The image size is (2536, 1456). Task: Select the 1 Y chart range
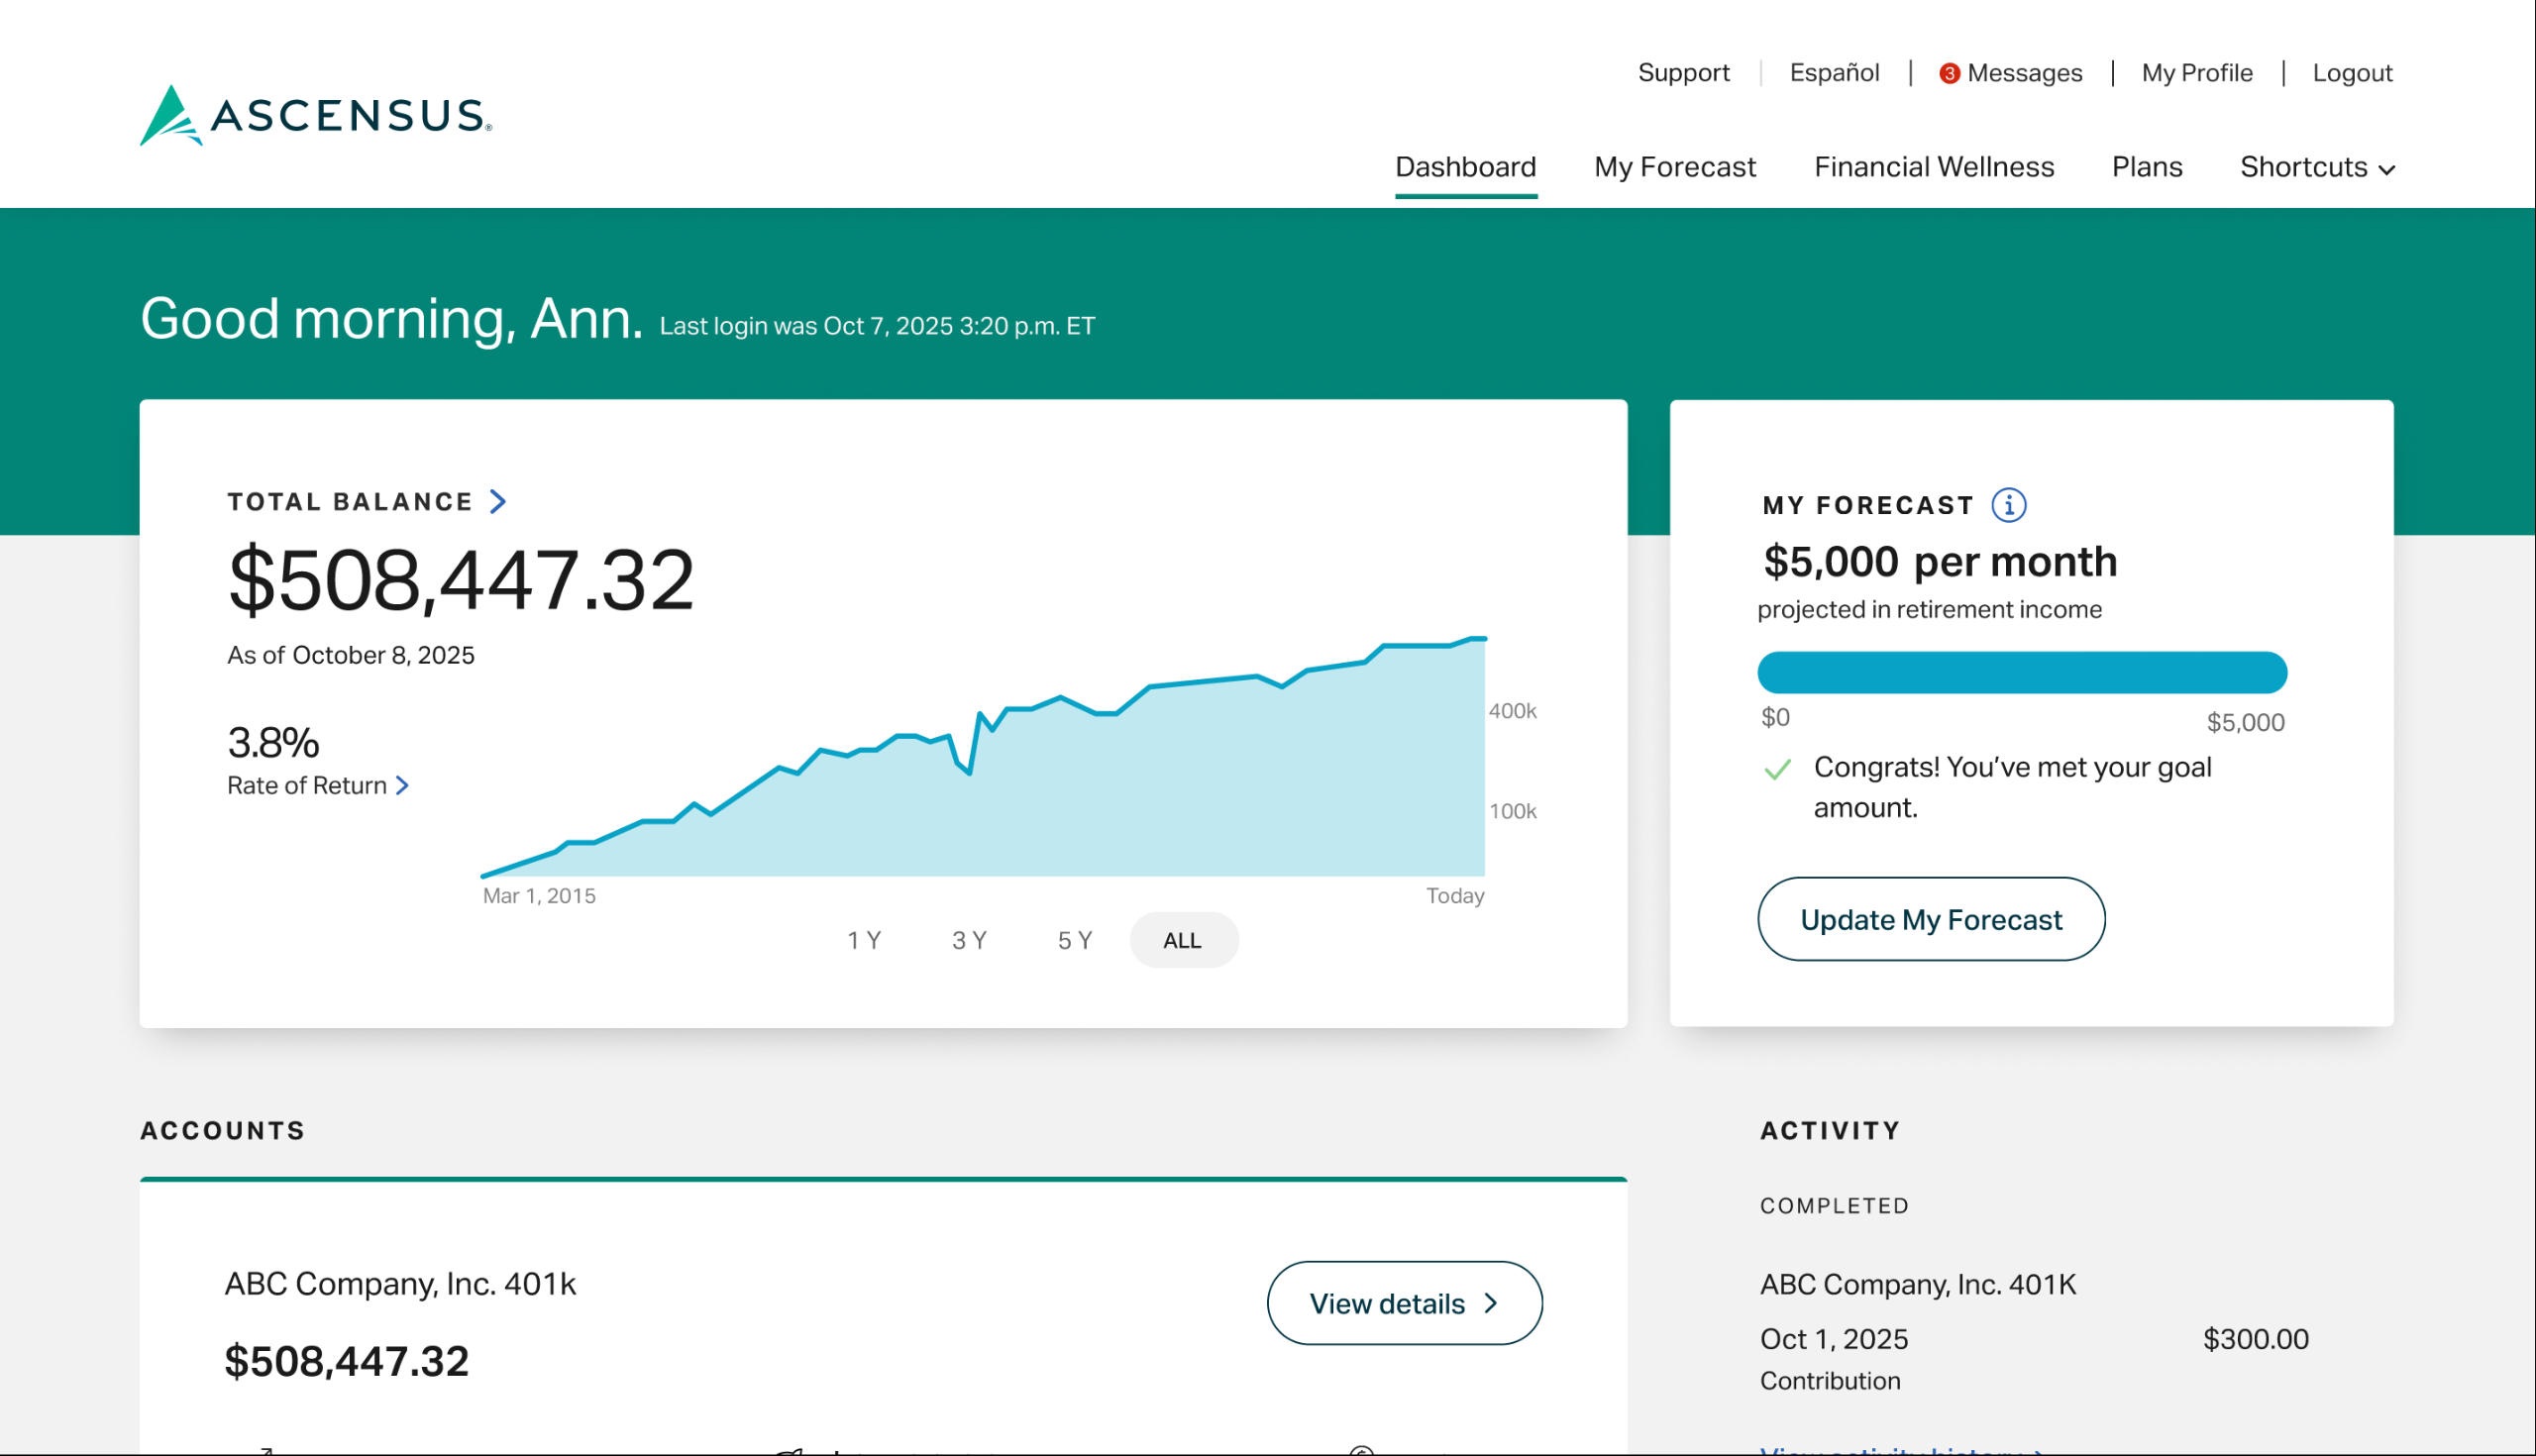click(x=864, y=940)
